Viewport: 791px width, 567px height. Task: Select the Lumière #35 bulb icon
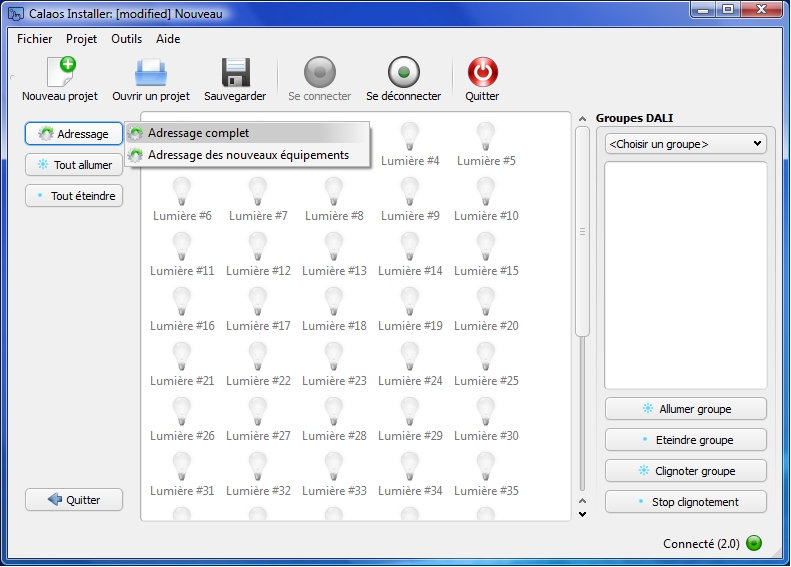click(486, 467)
